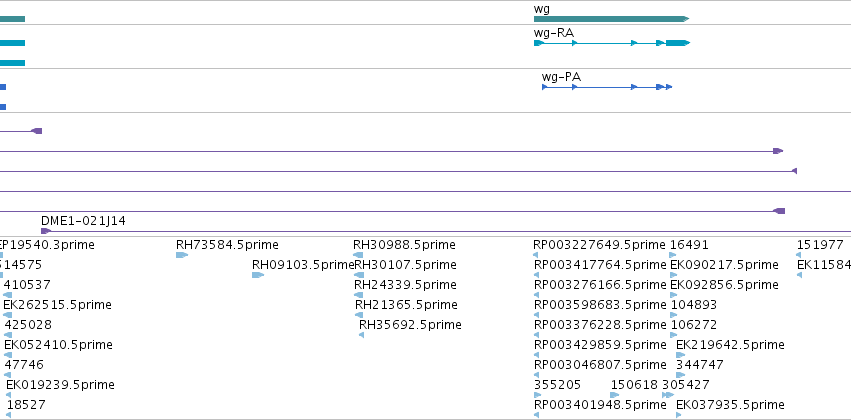
Task: Select feature labeled 104893
Action: click(694, 305)
